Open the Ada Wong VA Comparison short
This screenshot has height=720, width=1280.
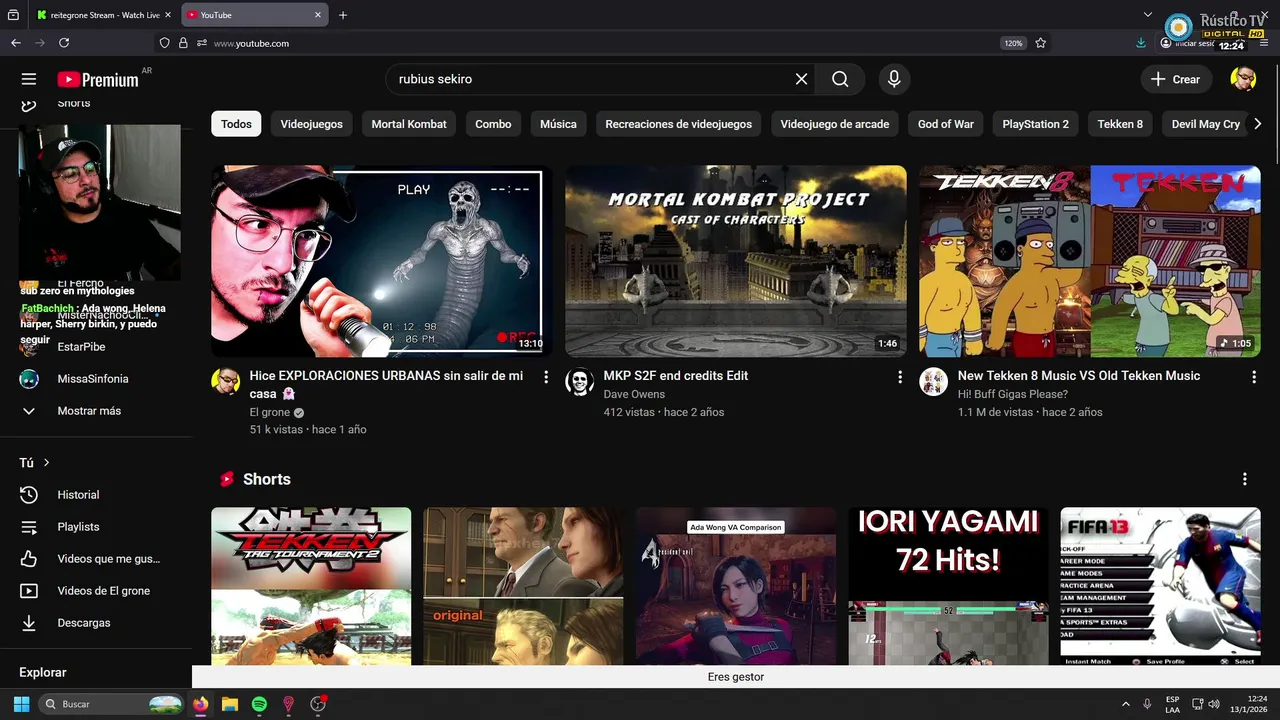point(736,586)
